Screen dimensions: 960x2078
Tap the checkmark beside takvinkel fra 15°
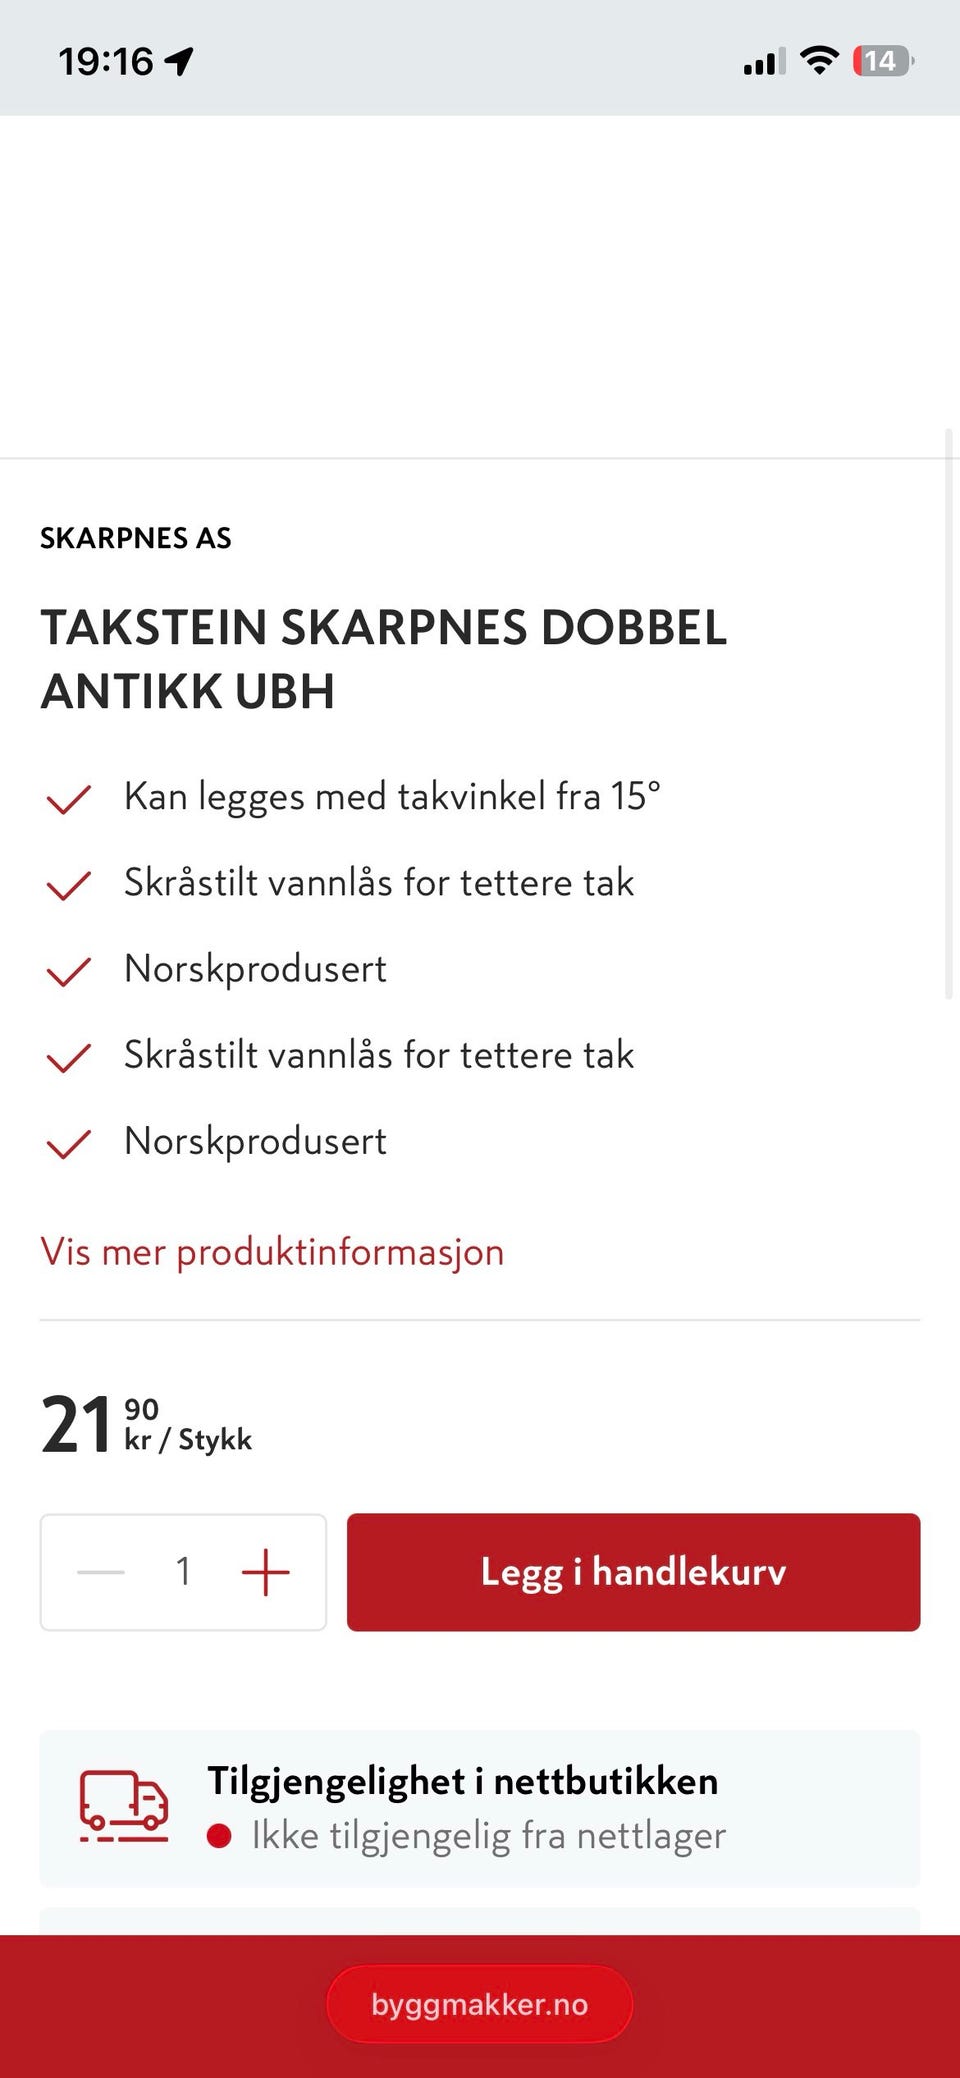(x=69, y=799)
